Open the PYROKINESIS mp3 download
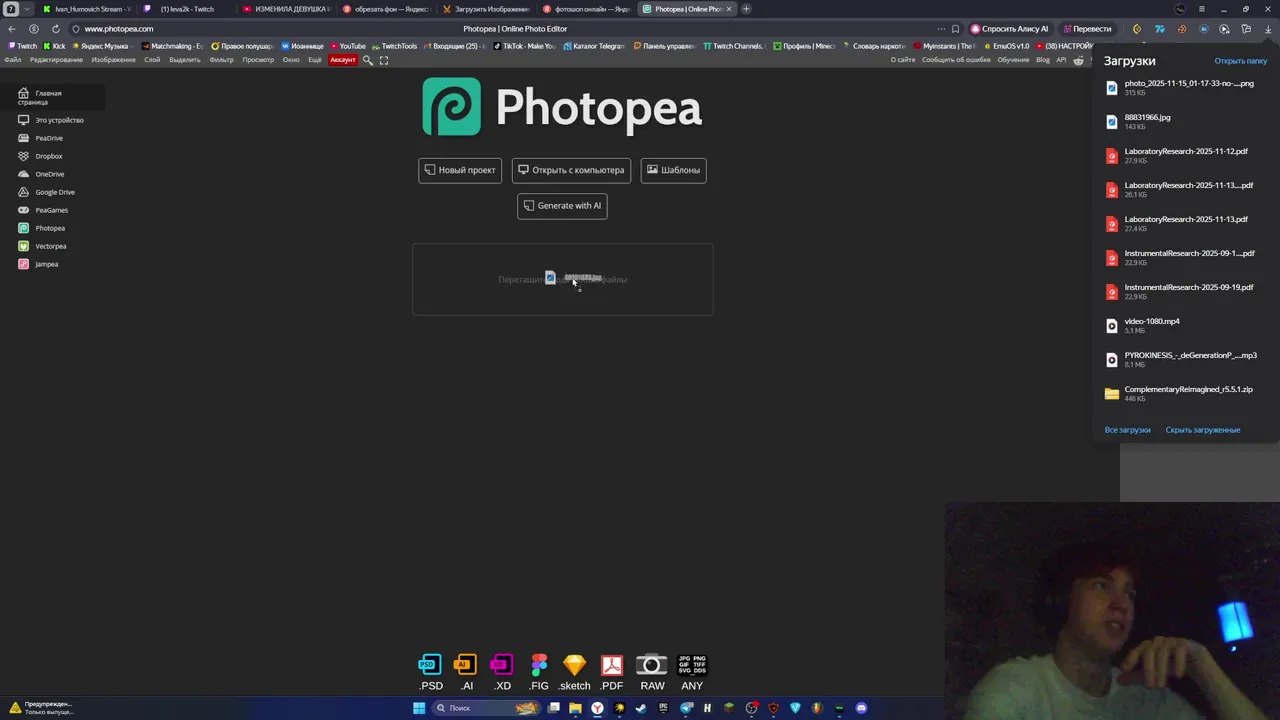 pos(1186,360)
